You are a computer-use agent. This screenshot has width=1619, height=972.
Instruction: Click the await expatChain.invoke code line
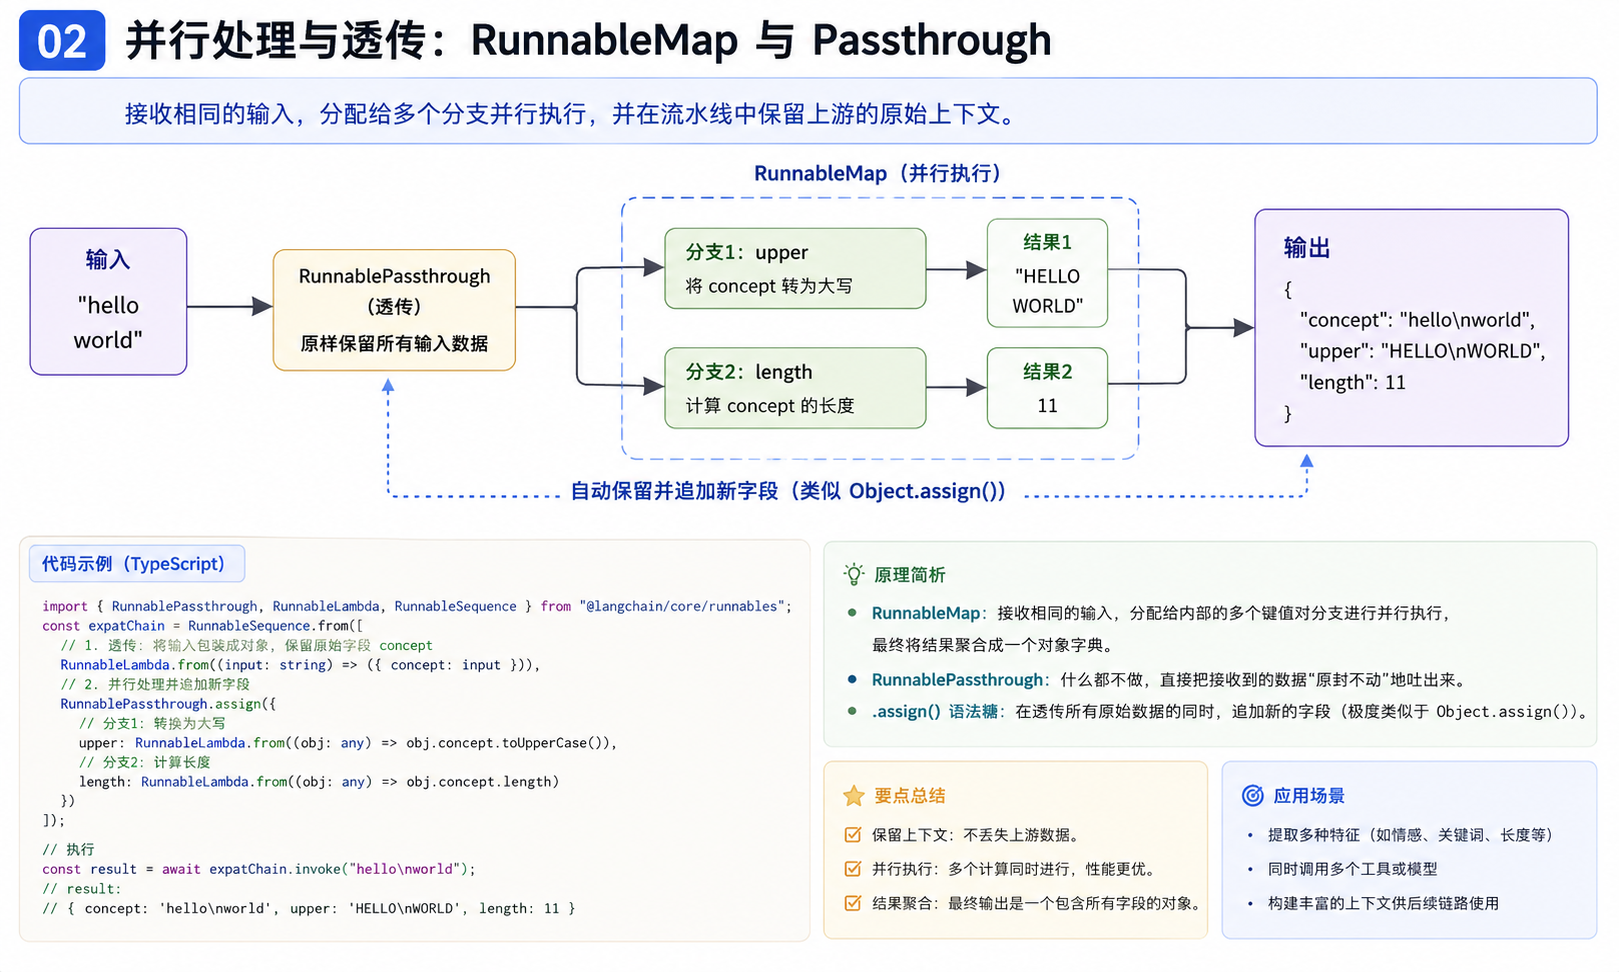pyautogui.click(x=259, y=869)
